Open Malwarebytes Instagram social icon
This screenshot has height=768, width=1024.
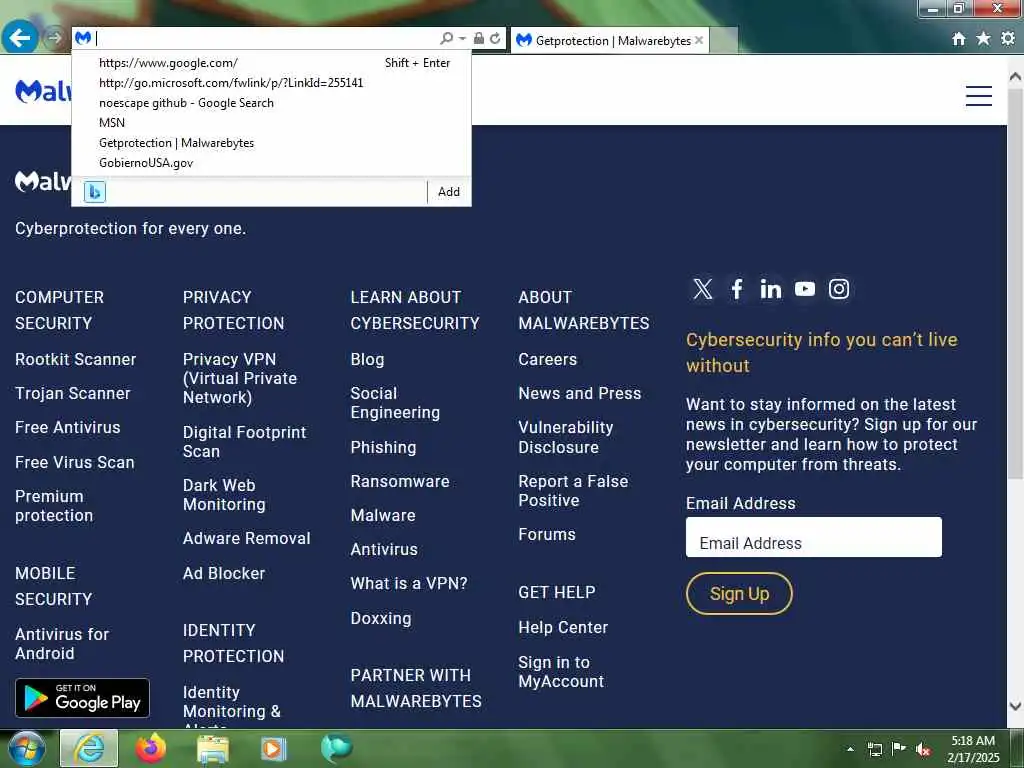(x=839, y=289)
